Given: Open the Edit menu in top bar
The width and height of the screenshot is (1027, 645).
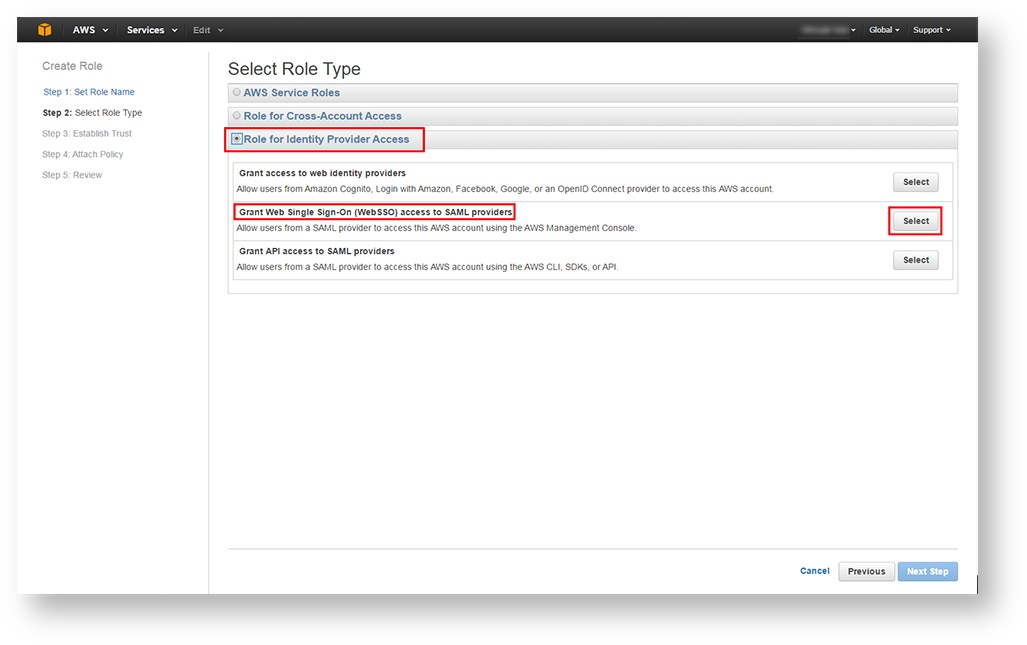Looking at the screenshot, I should click(207, 30).
